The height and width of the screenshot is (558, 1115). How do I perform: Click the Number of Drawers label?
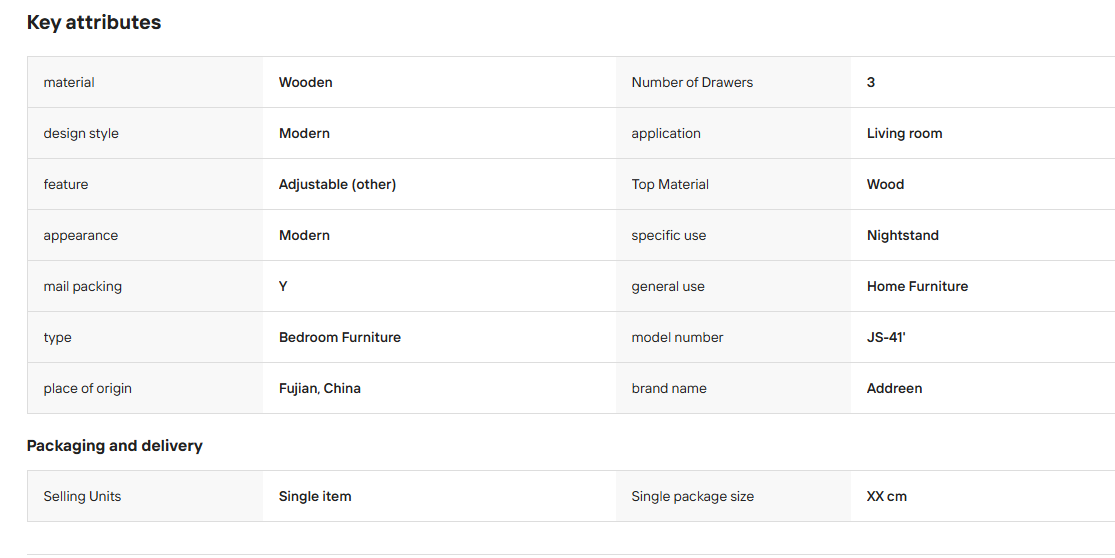point(692,82)
